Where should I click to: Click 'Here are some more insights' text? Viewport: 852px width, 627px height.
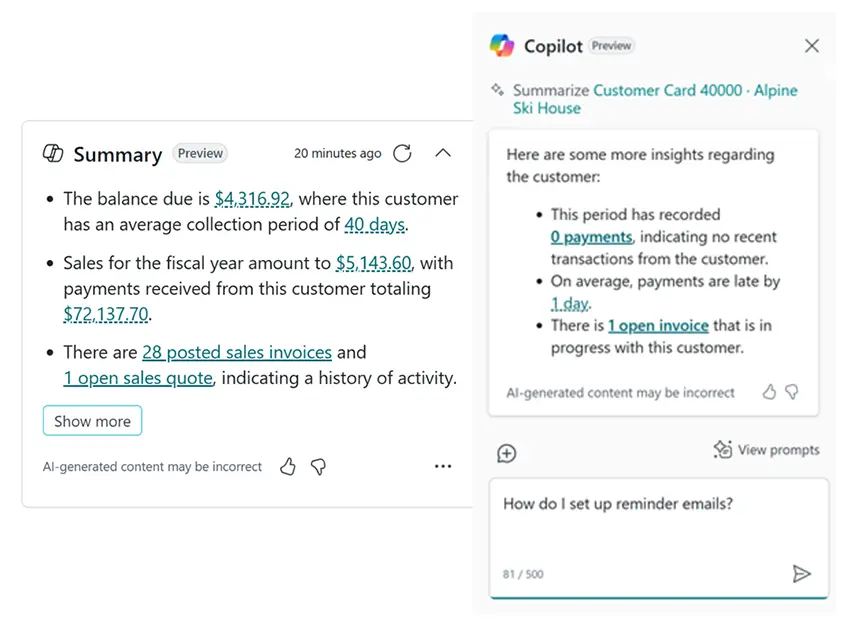point(641,166)
